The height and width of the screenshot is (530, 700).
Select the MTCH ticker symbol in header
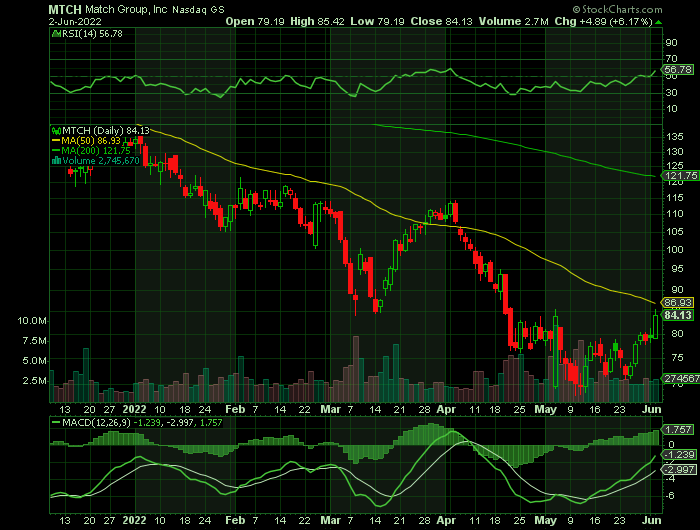(65, 9)
